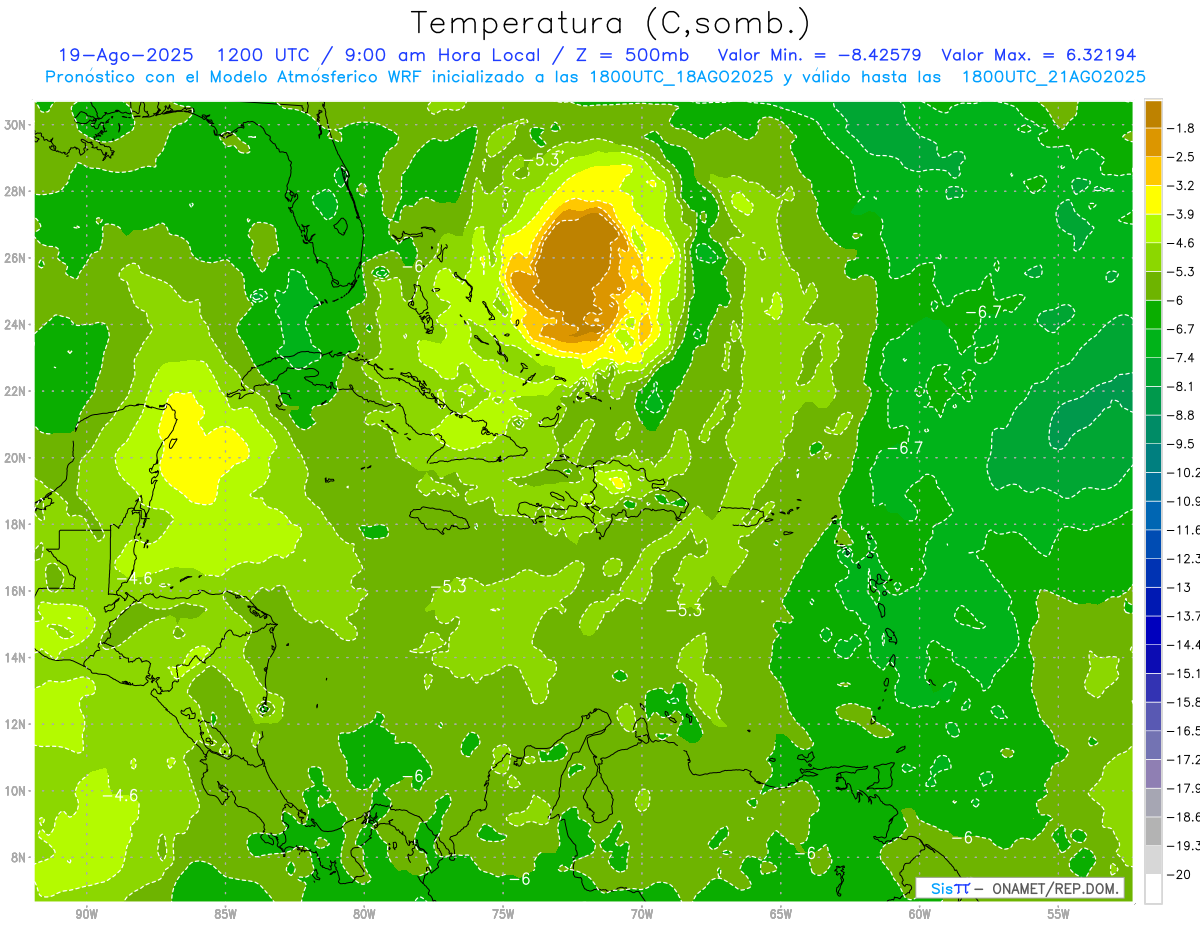This screenshot has width=1200, height=927.
Task: Click the colorbar tick label -10.2
Action: [x=1184, y=472]
